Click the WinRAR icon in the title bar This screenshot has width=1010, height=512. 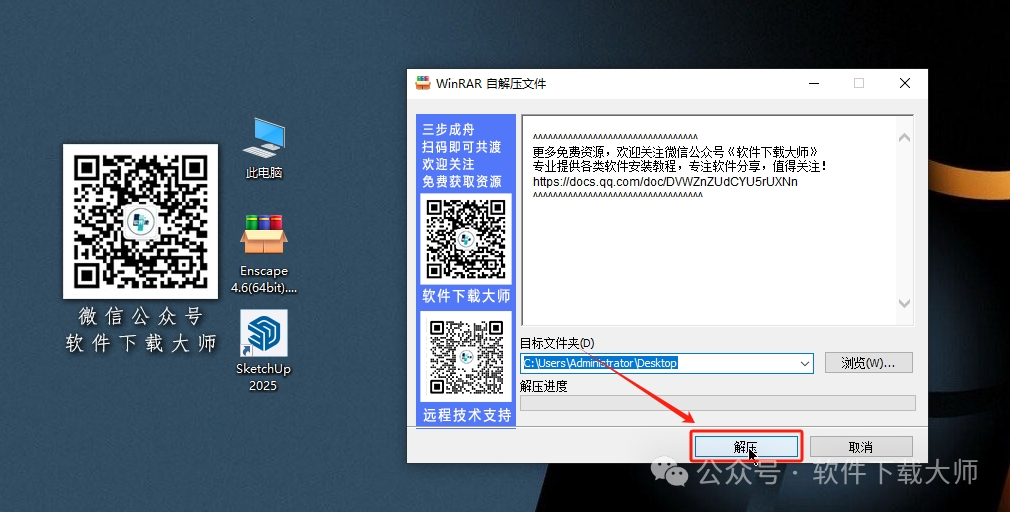tap(423, 83)
